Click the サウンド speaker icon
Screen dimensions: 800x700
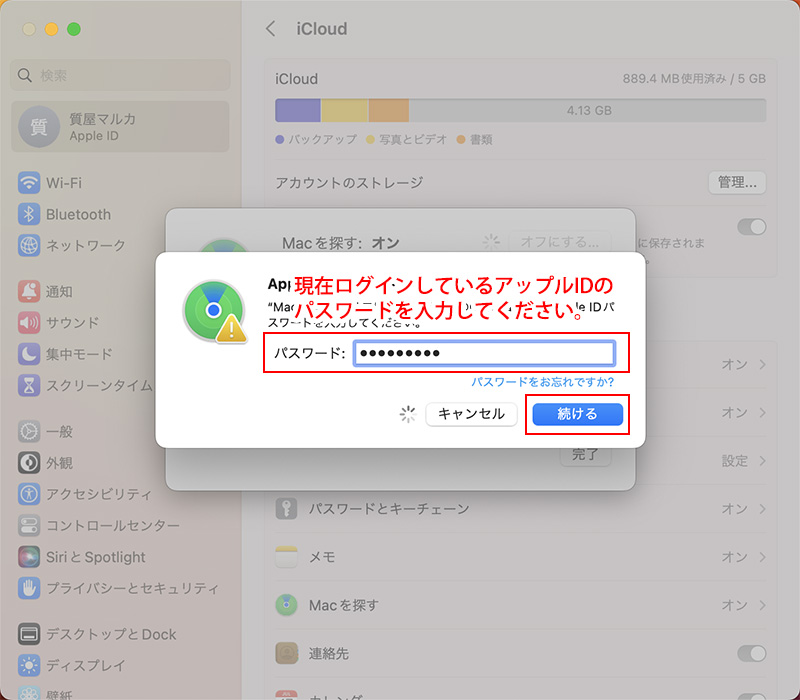click(29, 323)
